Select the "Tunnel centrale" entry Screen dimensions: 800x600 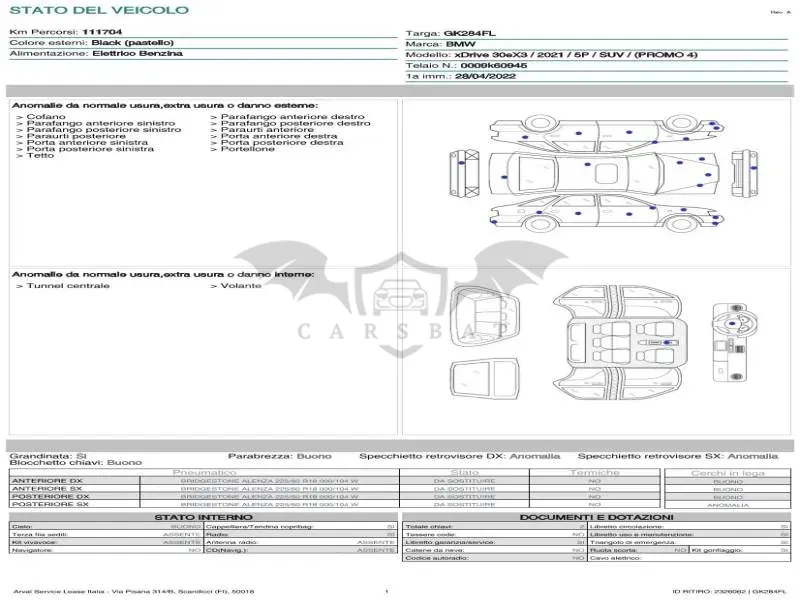68,286
